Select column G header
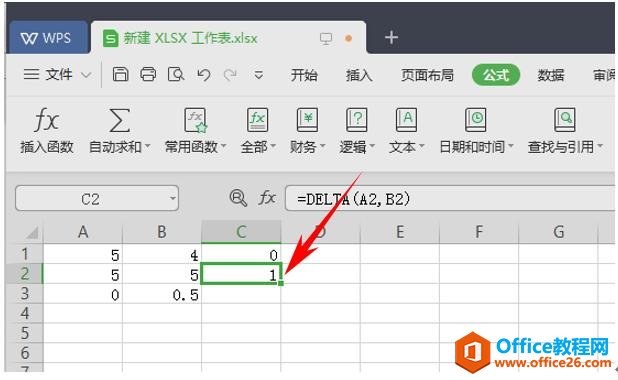Image resolution: width=618 pixels, height=380 pixels. (558, 232)
